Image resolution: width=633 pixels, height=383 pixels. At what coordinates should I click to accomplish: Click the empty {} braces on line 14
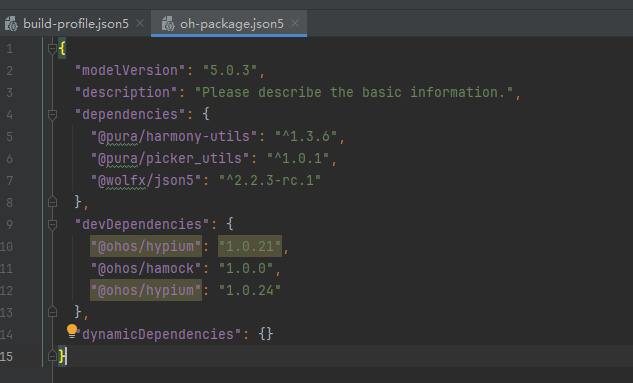tap(266, 334)
